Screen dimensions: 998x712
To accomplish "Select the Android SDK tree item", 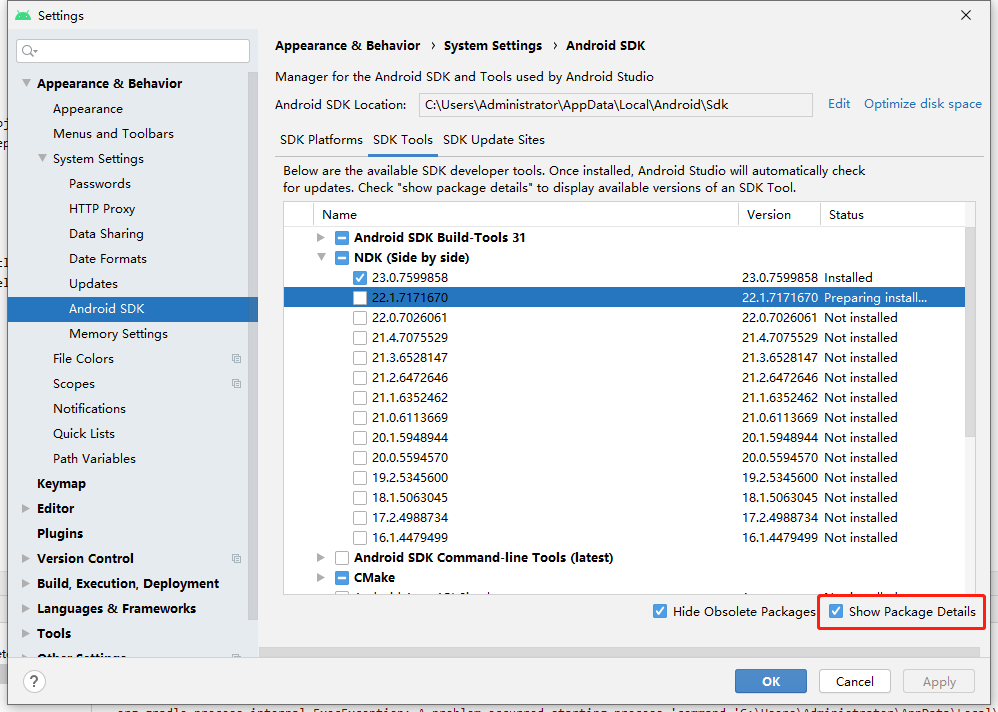I will [133, 309].
